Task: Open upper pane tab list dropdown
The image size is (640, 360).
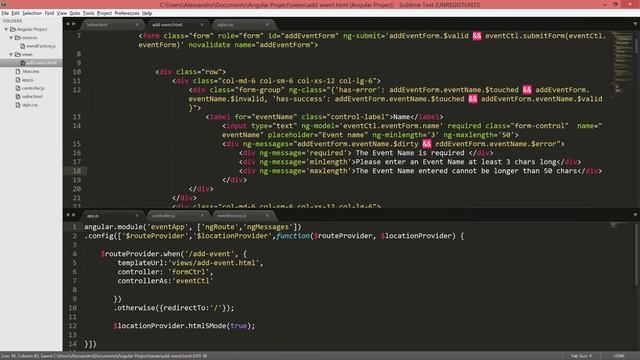Action: point(635,24)
